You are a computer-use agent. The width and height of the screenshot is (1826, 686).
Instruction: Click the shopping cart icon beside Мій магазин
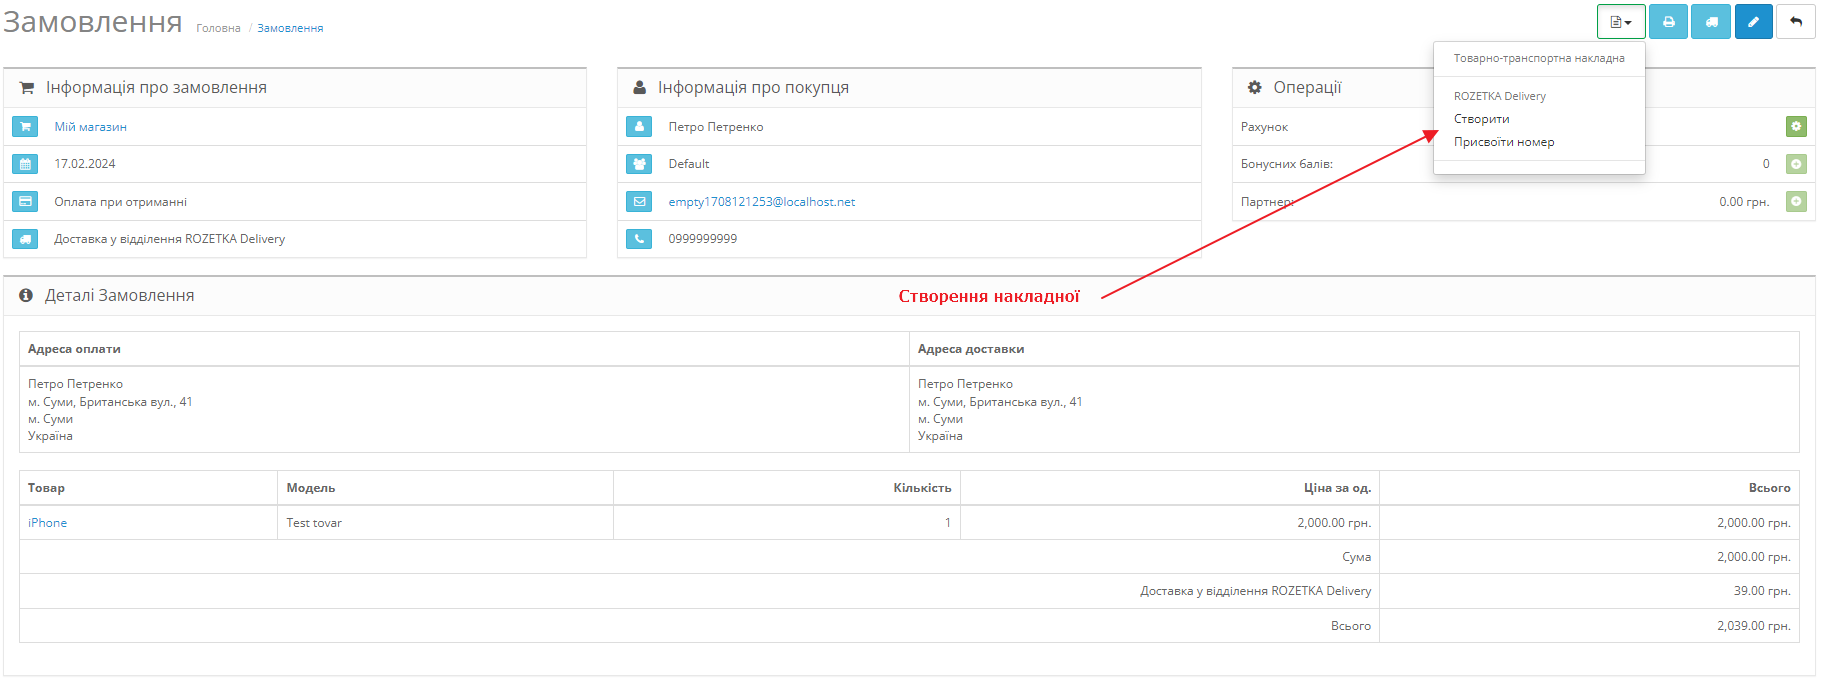[x=26, y=127]
